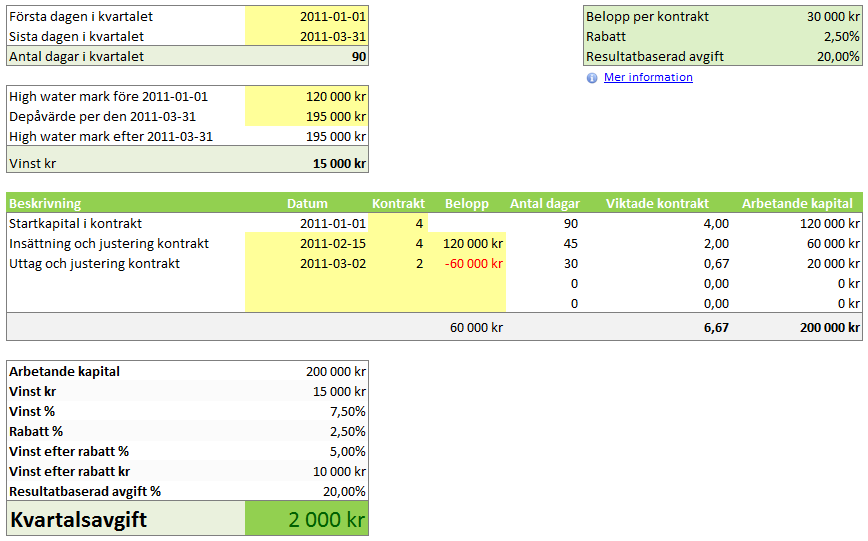Screen dimensions: 868x541
Task: Click the bold Vinst kr 15 000 kr value
Action: click(x=339, y=163)
